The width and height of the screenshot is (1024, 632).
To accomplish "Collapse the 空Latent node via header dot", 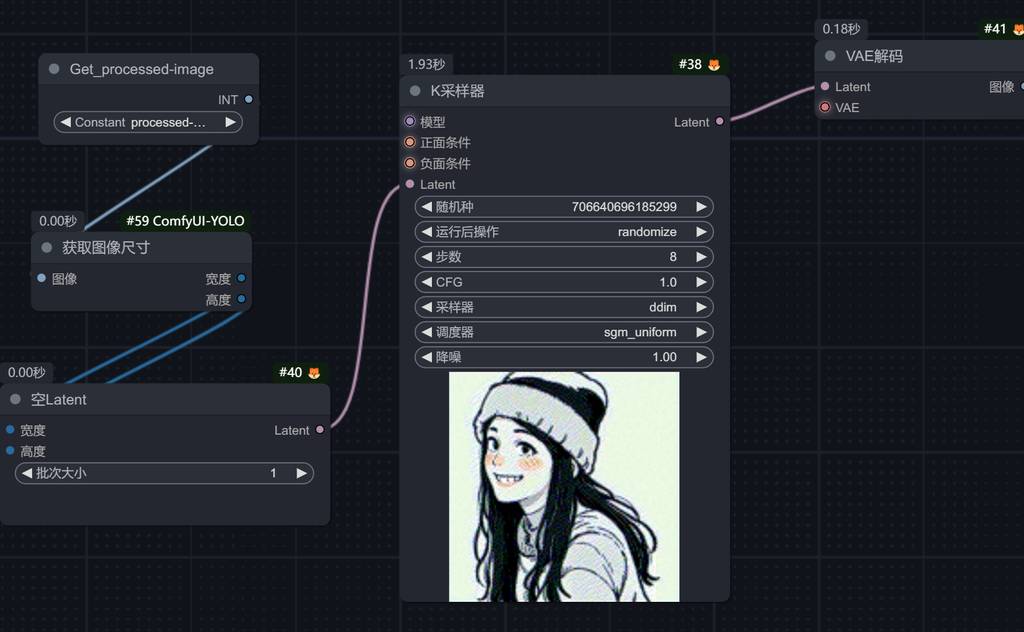I will coord(15,399).
